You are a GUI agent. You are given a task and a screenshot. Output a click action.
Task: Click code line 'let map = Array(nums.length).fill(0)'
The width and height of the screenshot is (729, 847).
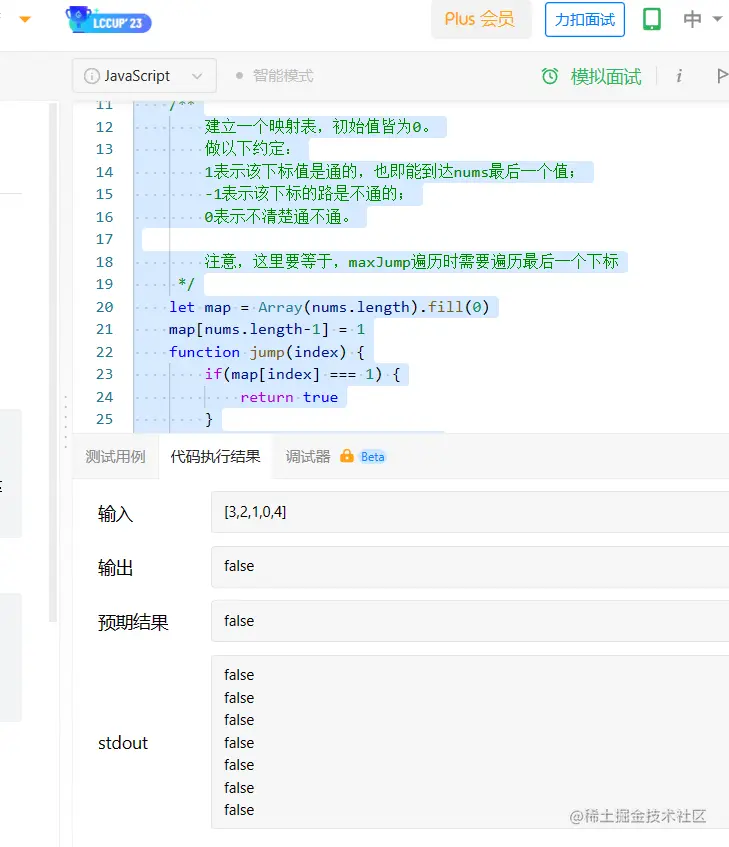tap(329, 307)
